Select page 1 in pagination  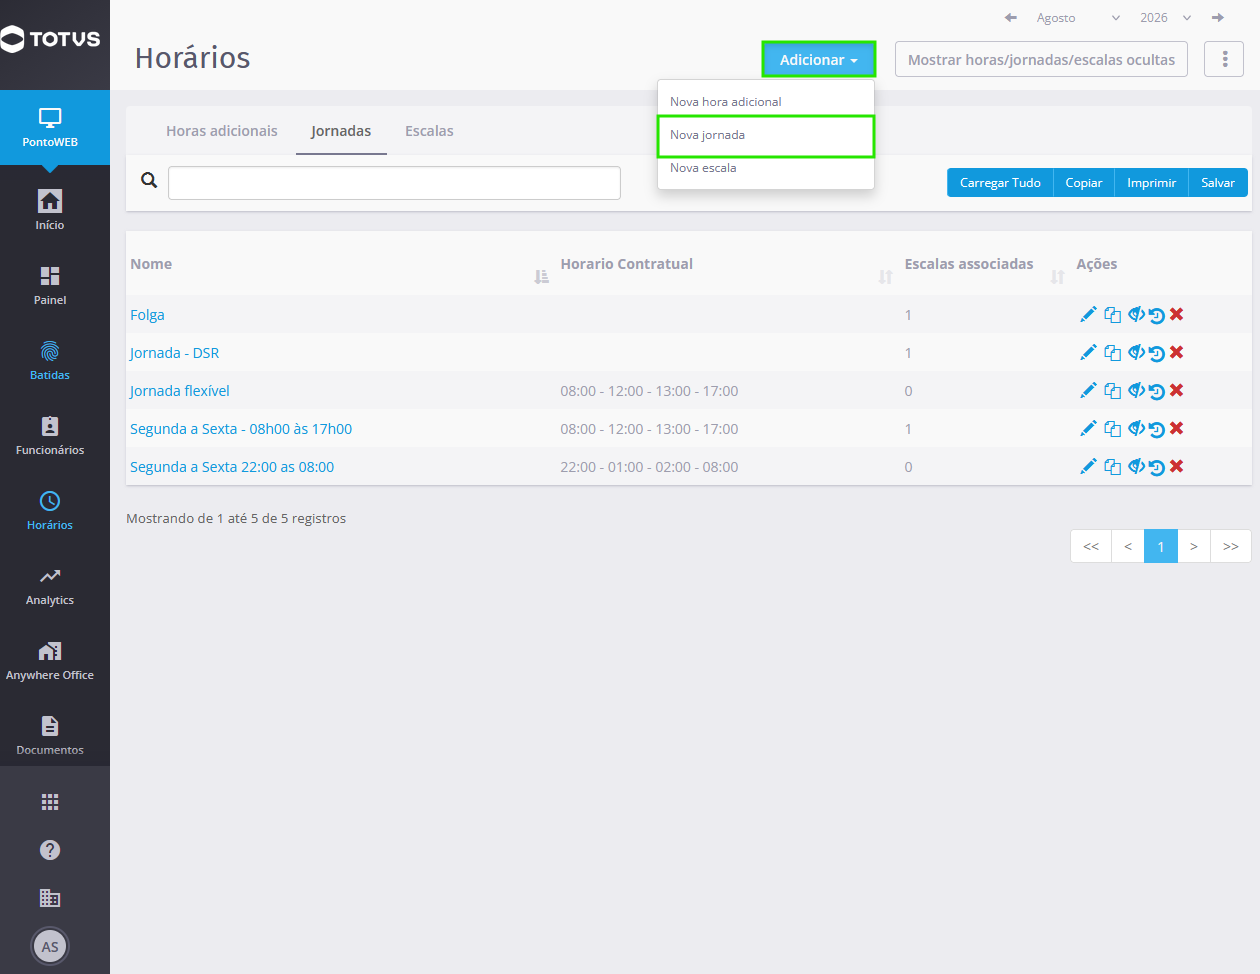click(x=1161, y=546)
